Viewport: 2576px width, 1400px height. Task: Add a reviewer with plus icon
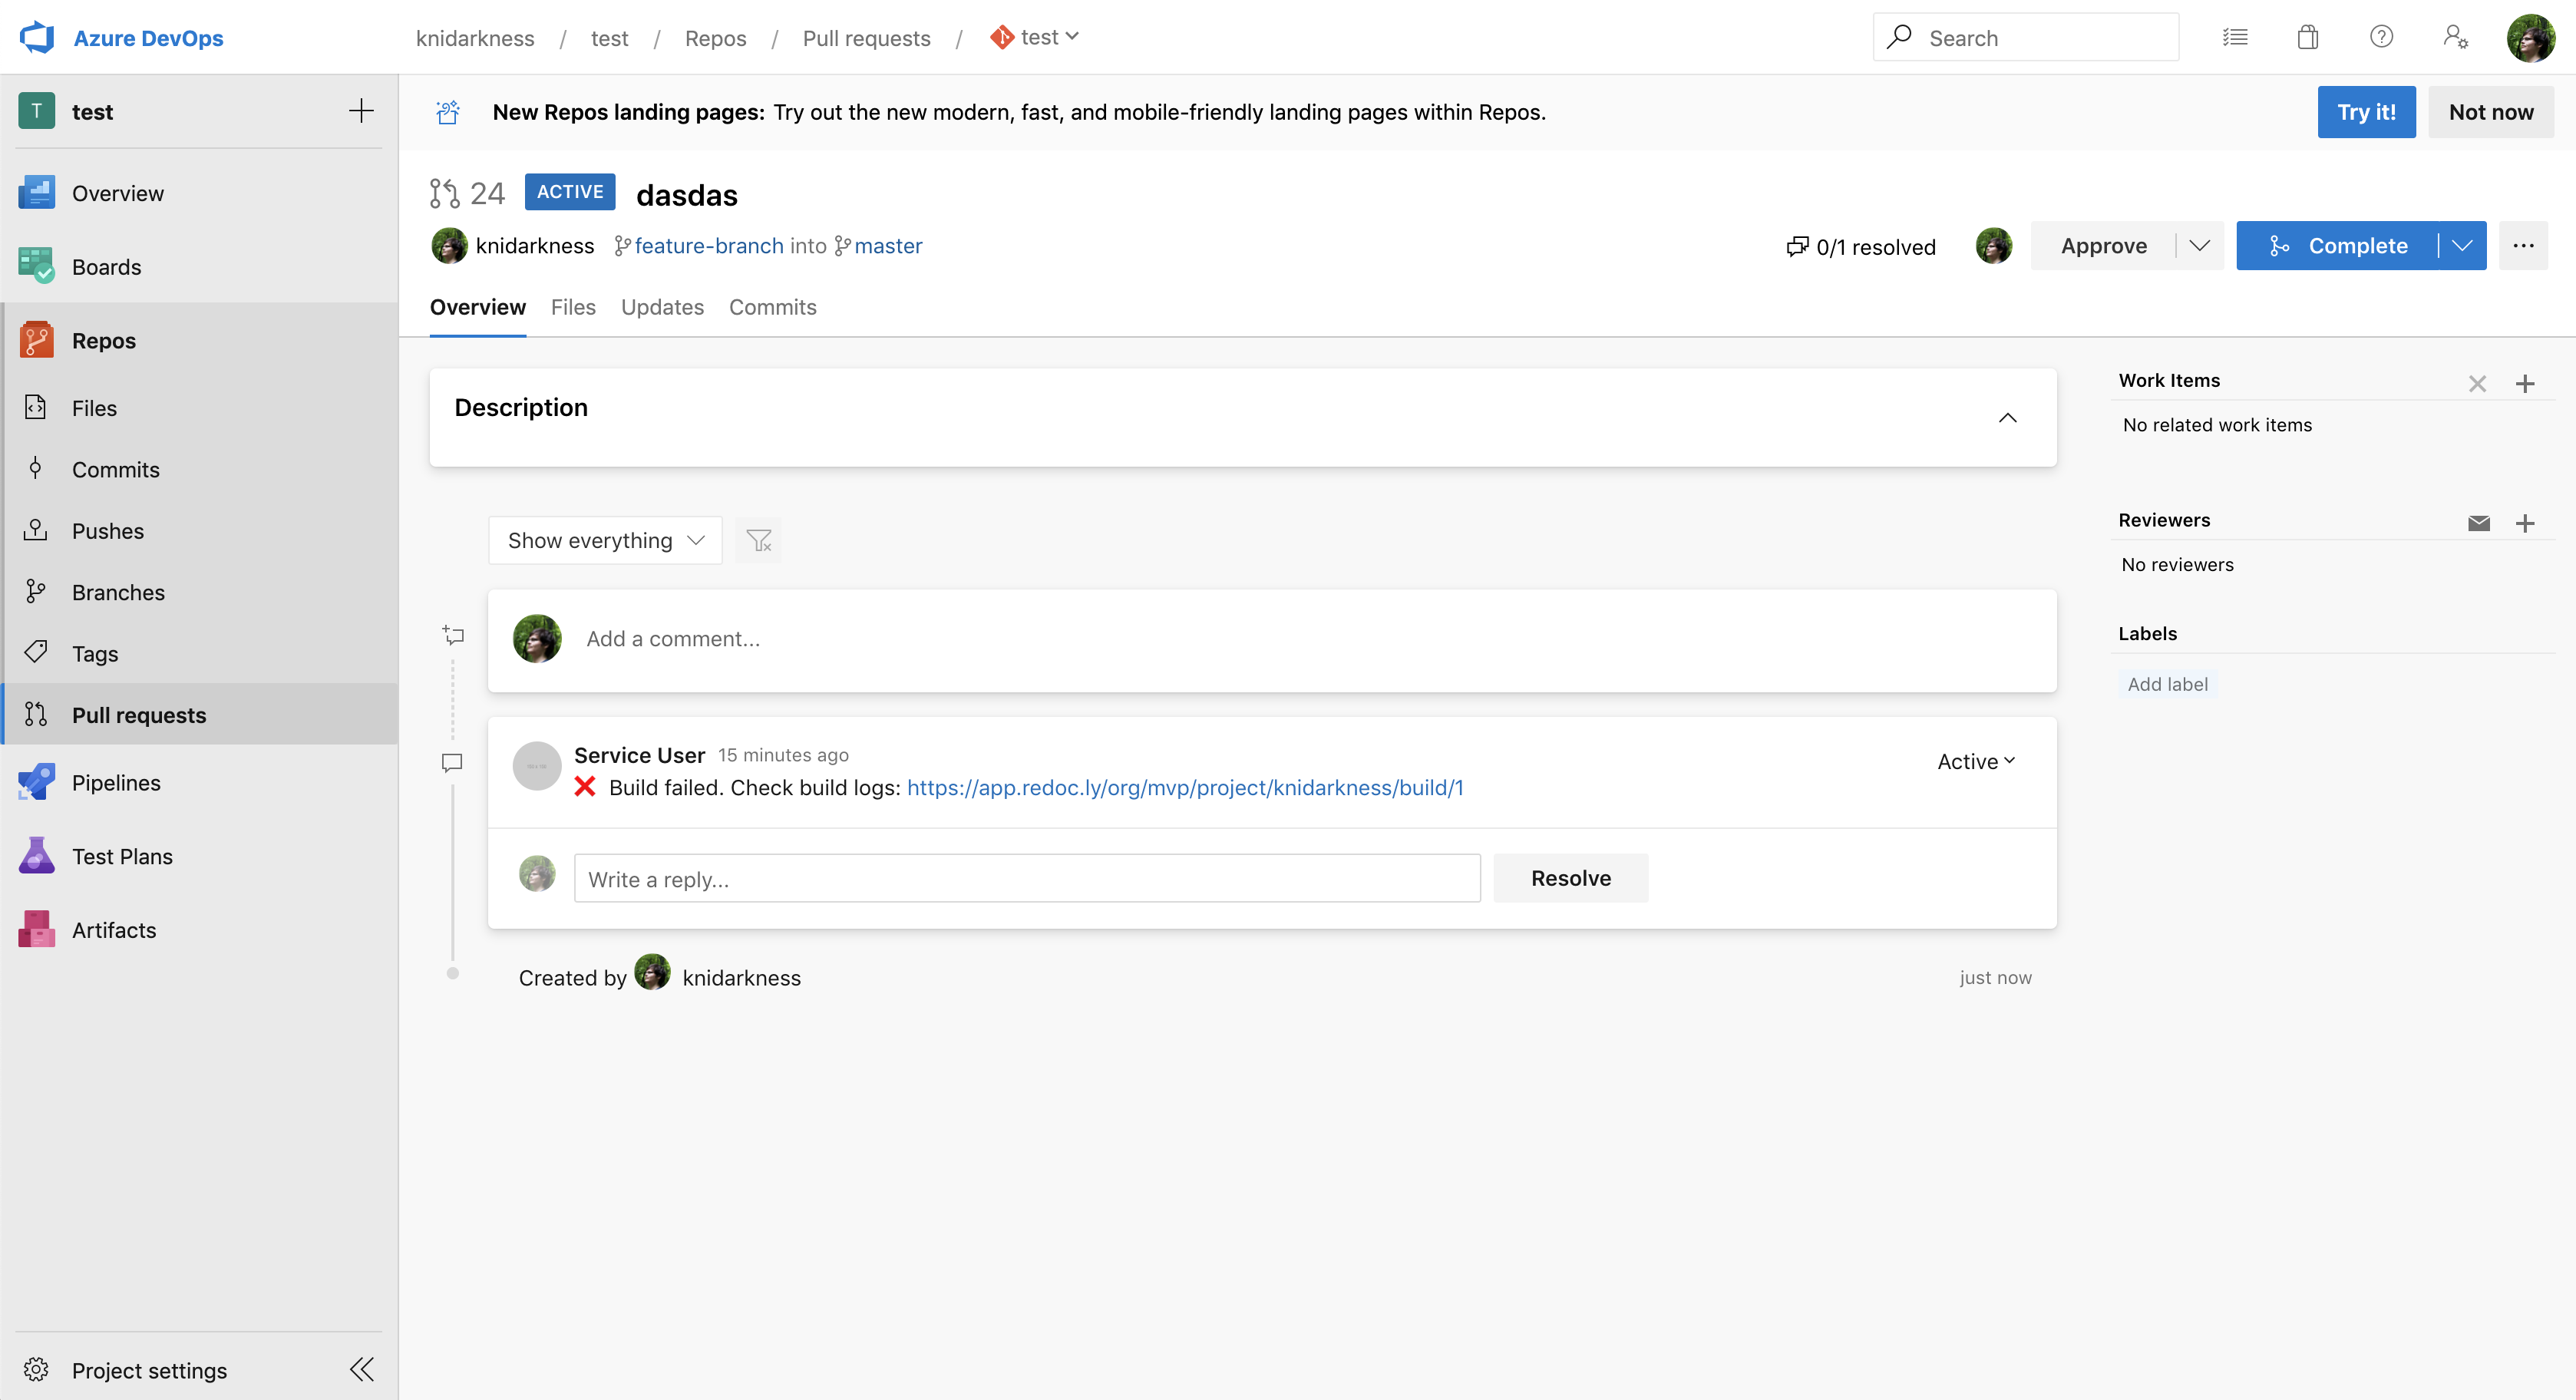(x=2525, y=523)
